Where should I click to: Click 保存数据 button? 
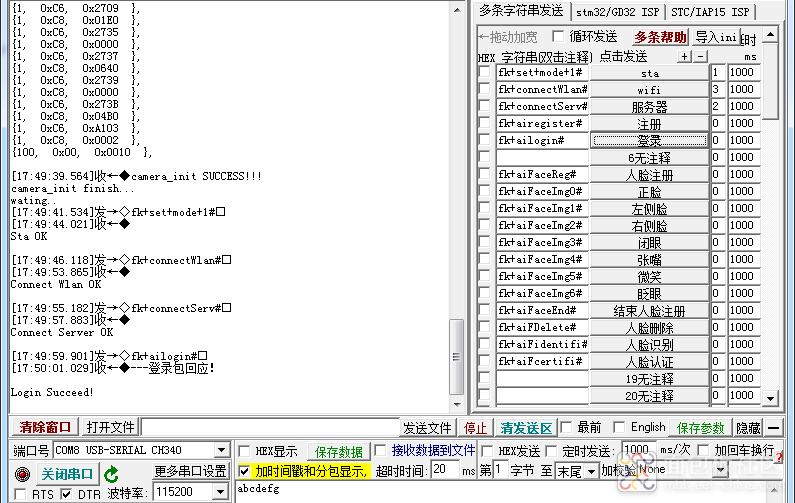point(339,451)
